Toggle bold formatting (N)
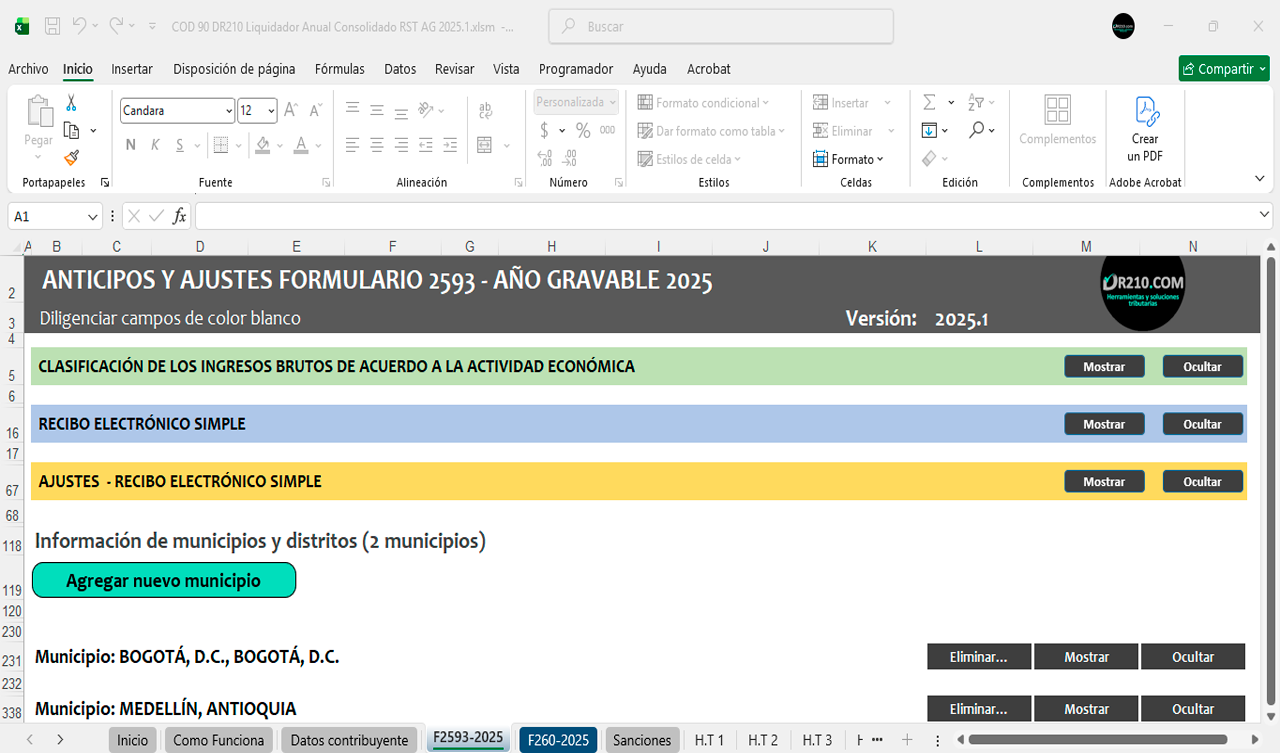This screenshot has width=1280, height=753. (130, 145)
